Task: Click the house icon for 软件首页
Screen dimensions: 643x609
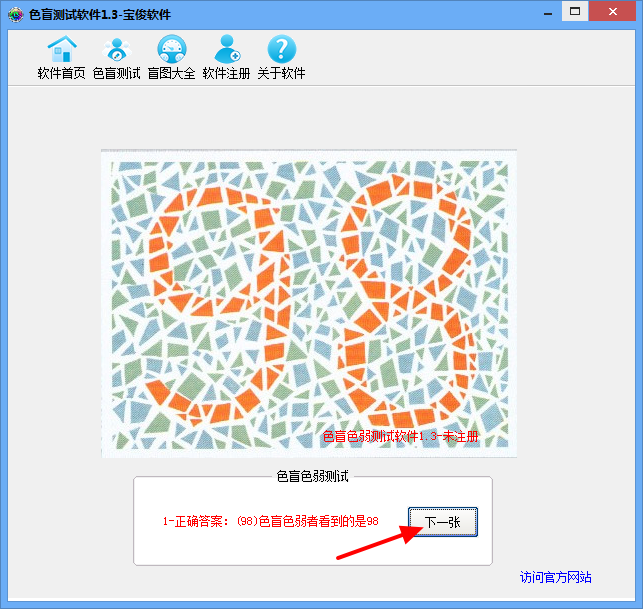Action: click(x=62, y=49)
